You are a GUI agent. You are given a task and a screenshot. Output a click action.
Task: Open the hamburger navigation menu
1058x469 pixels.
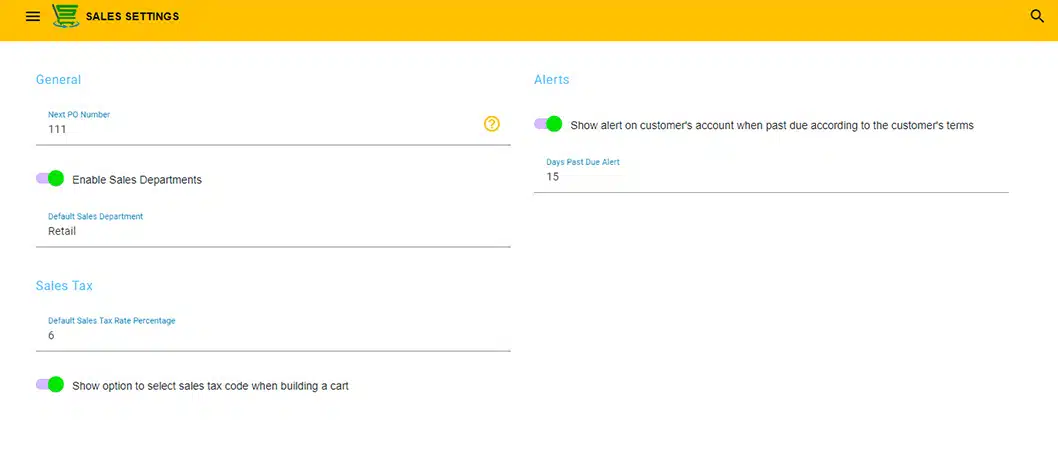click(33, 17)
